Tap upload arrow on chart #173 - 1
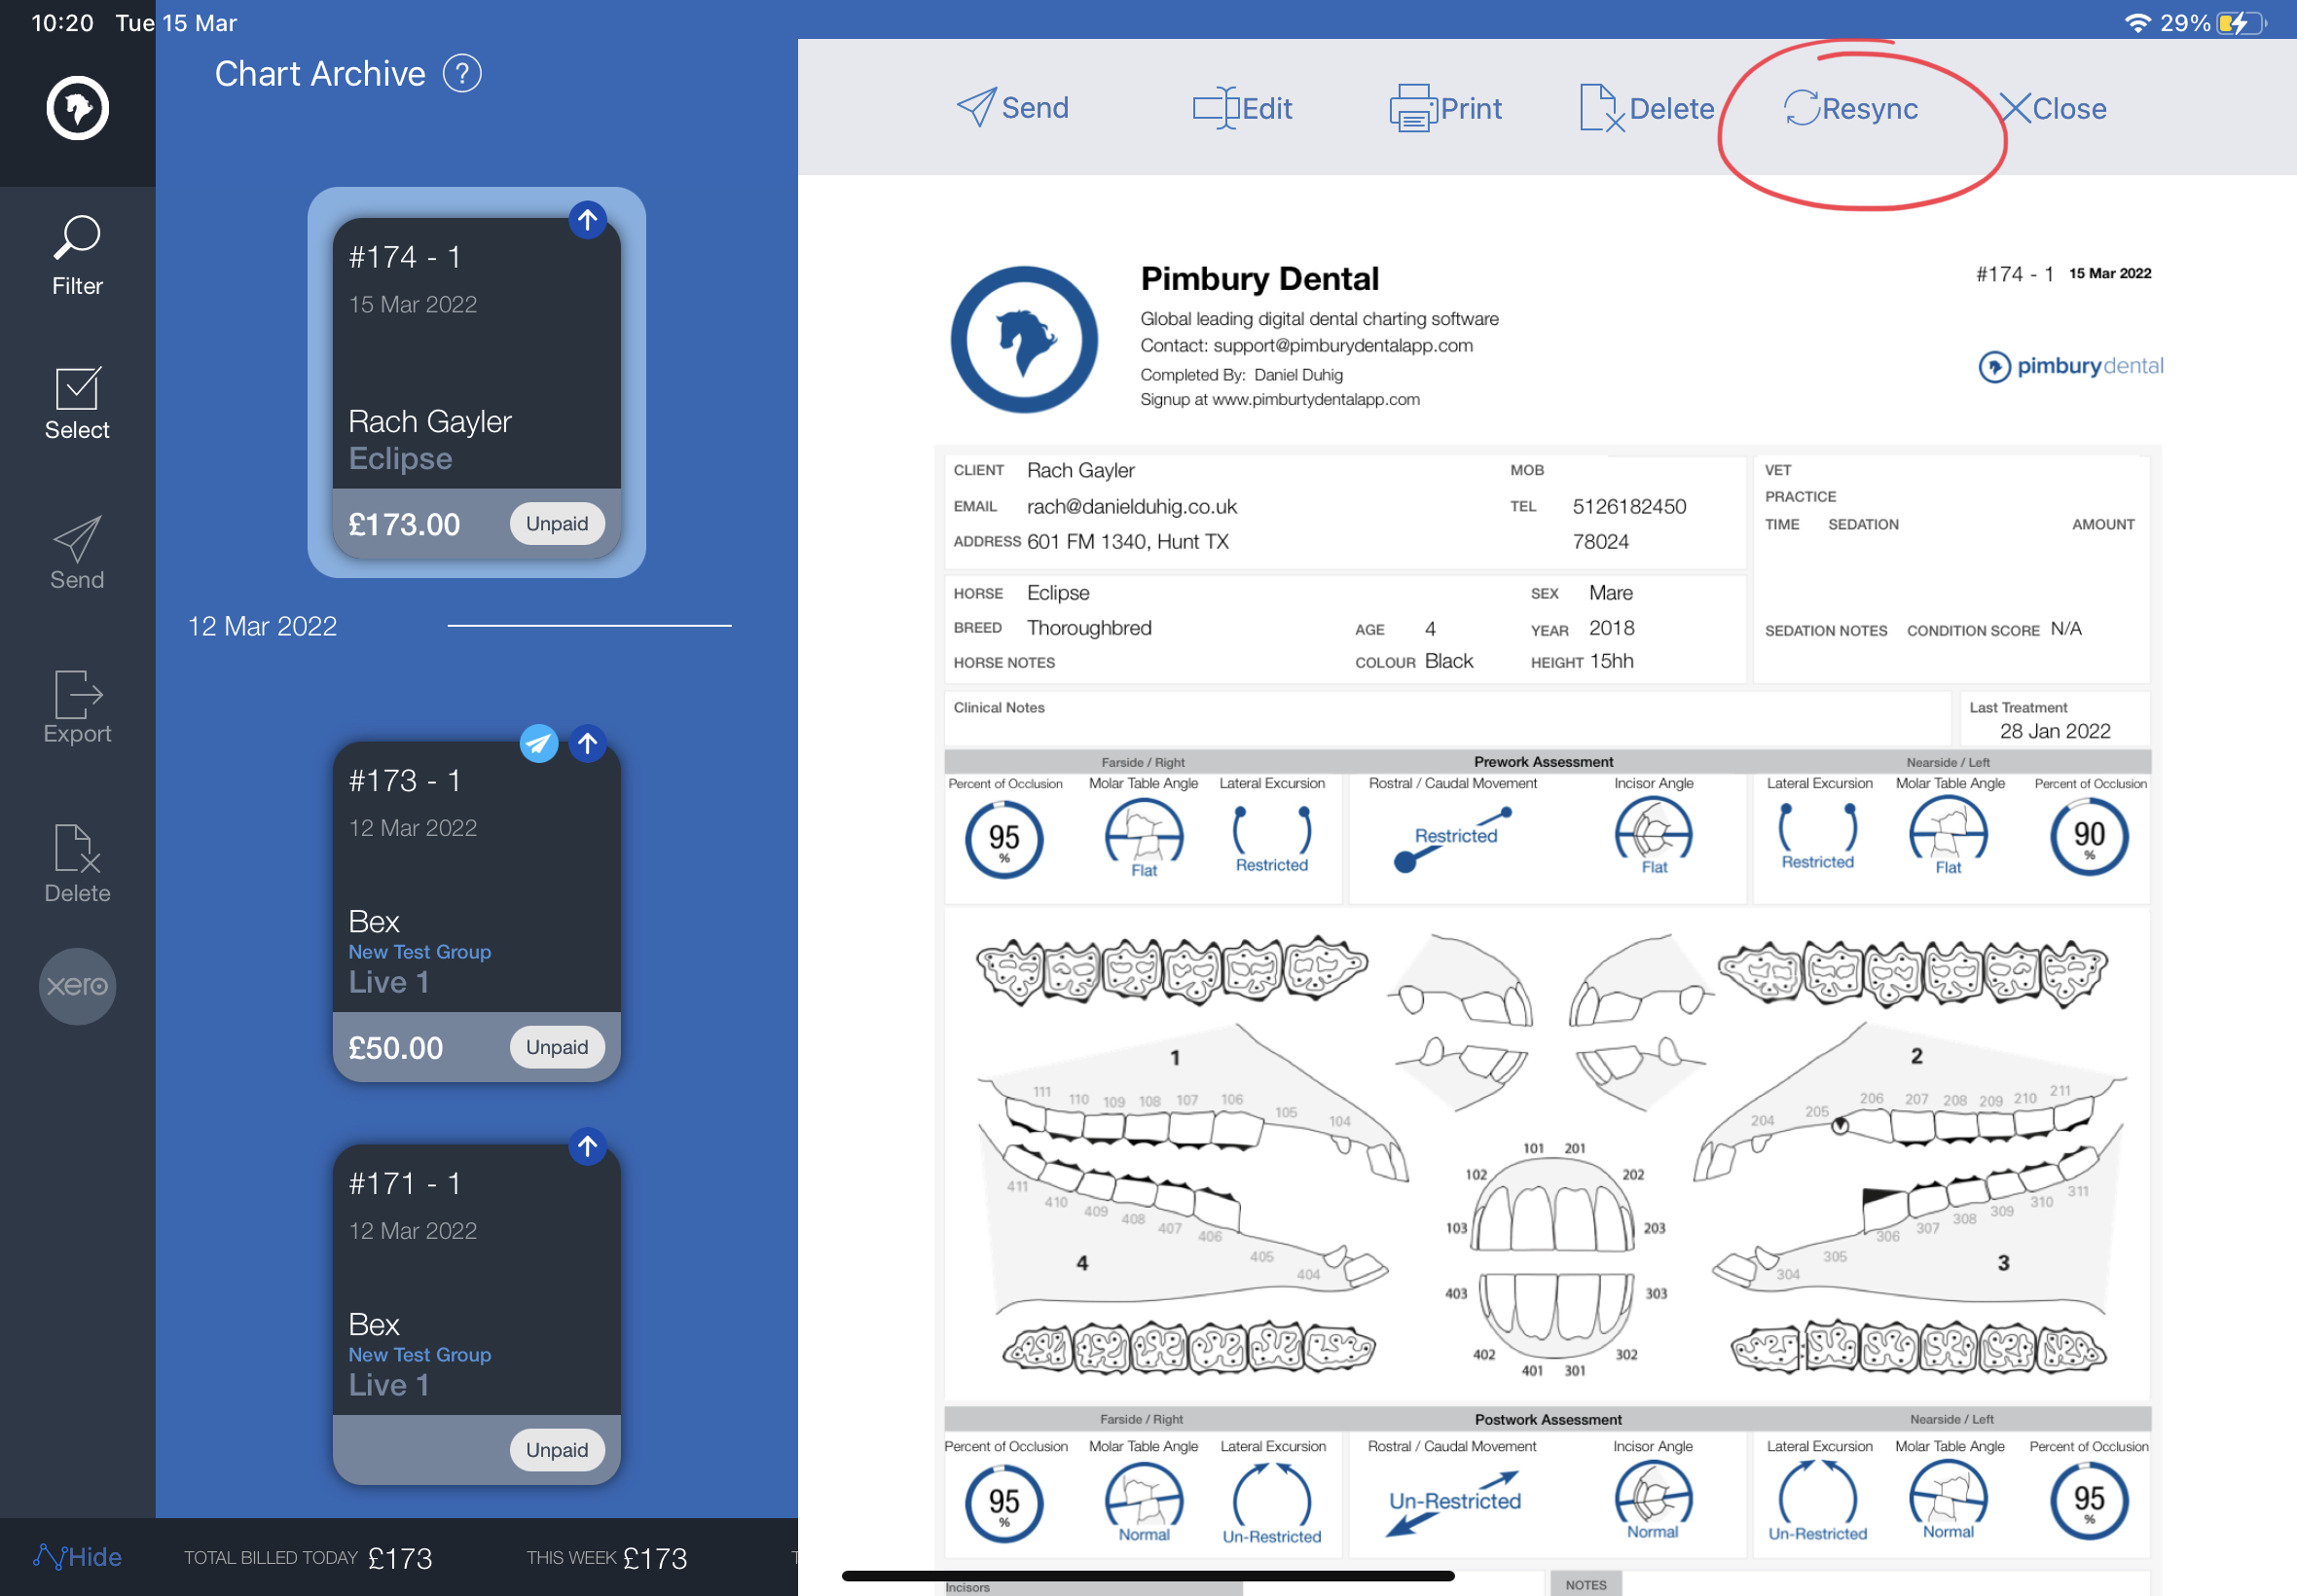Viewport: 2297px width, 1596px height. tap(588, 743)
